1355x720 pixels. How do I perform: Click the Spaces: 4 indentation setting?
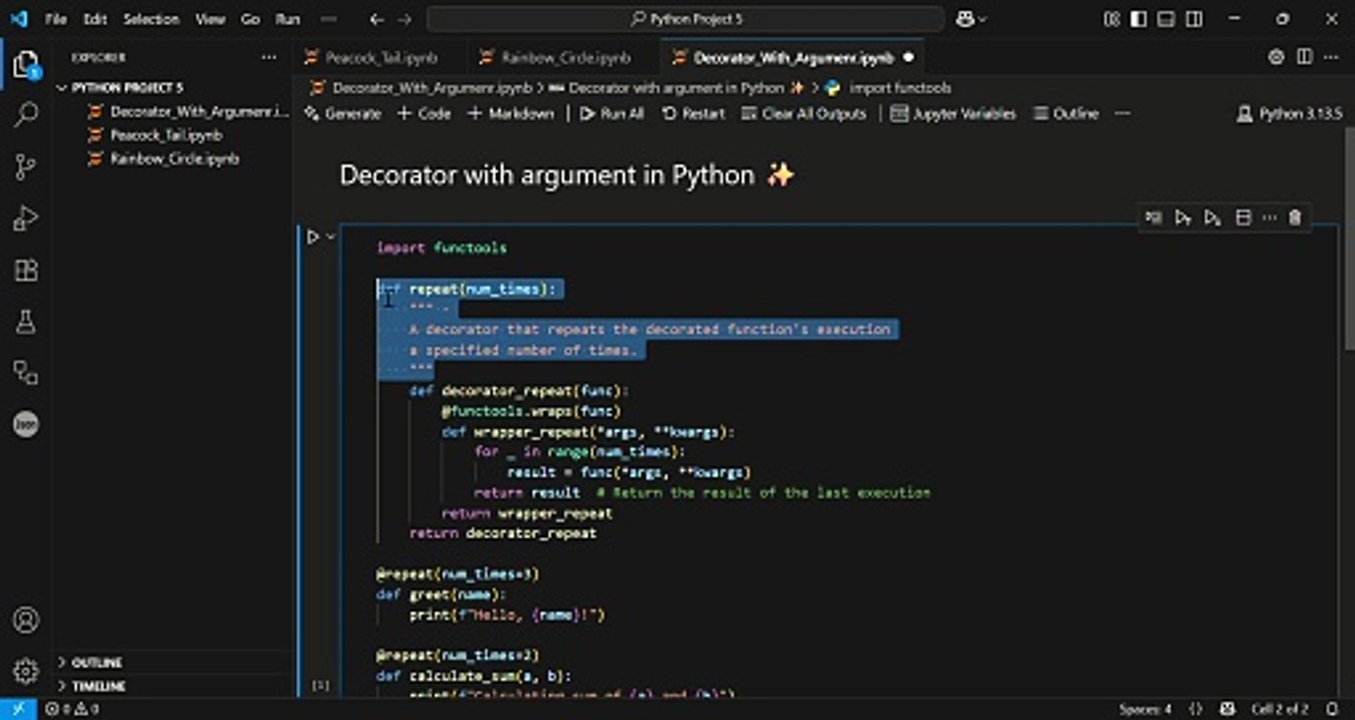coord(1145,709)
